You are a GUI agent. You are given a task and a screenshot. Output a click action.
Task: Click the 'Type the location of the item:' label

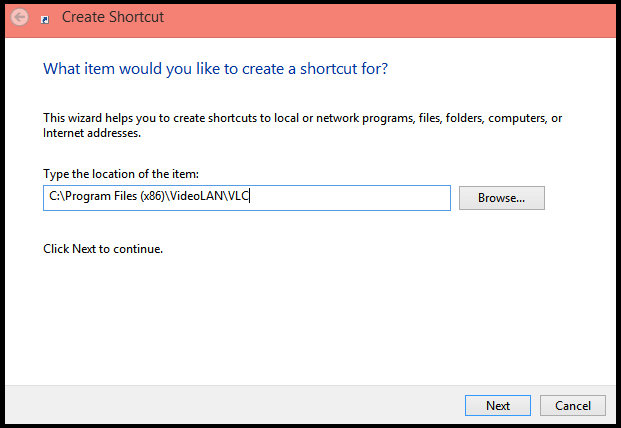coord(121,174)
